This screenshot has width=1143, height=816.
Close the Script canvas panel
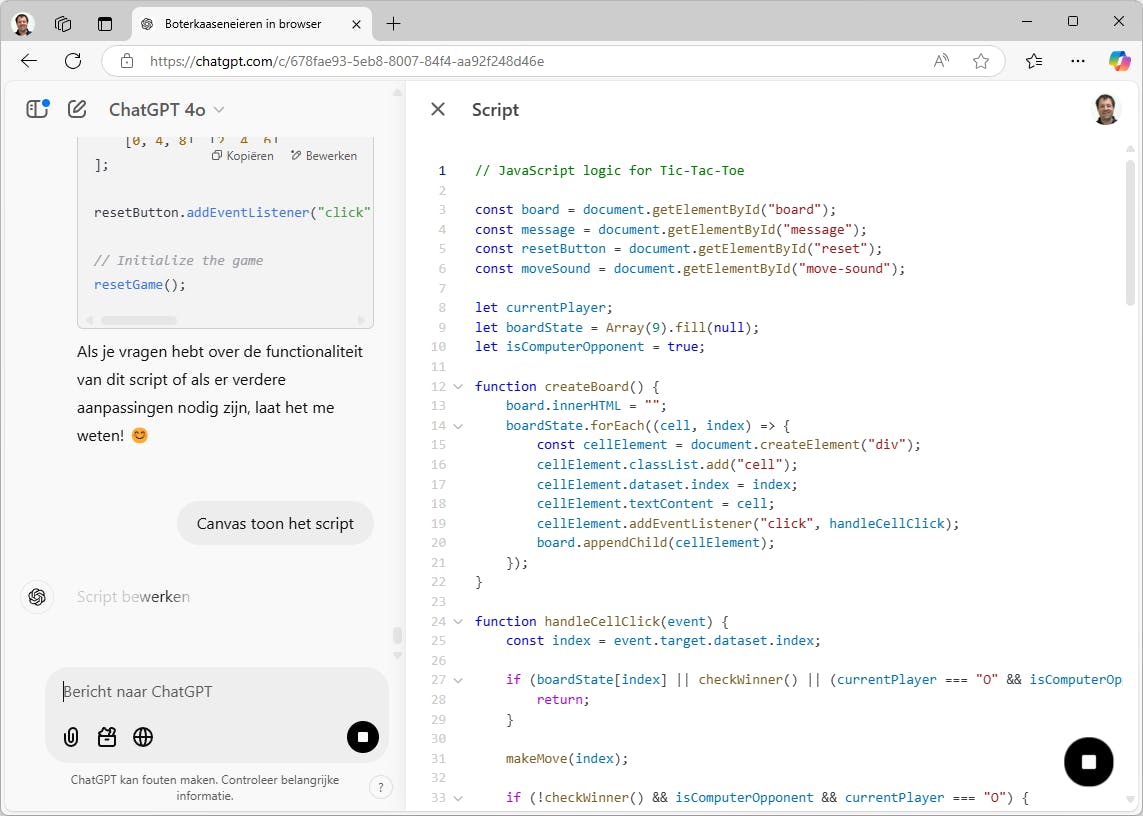[438, 109]
